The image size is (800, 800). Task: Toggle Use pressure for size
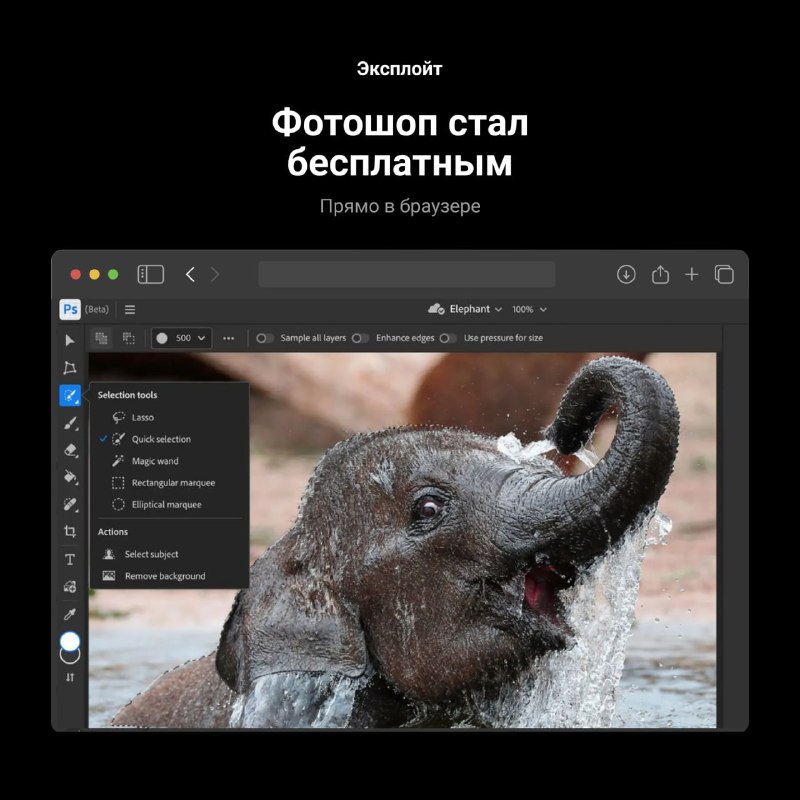448,338
